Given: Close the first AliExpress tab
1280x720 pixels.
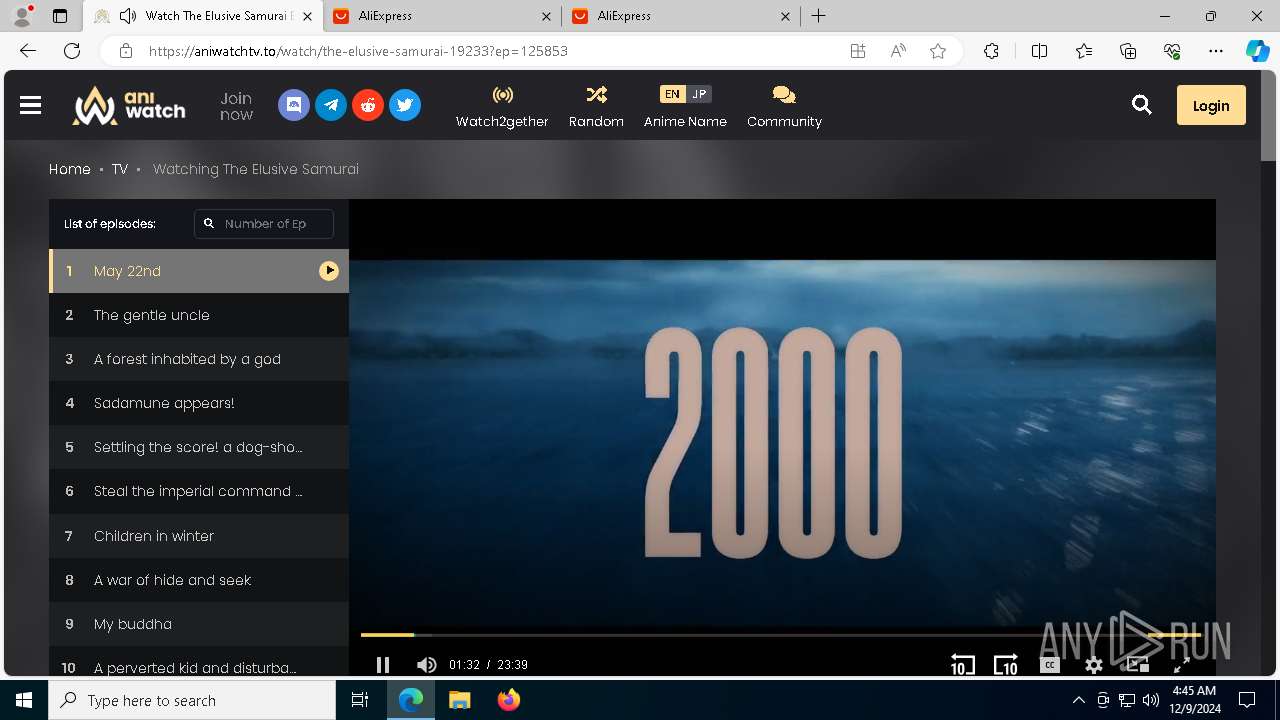Looking at the screenshot, I should [546, 16].
